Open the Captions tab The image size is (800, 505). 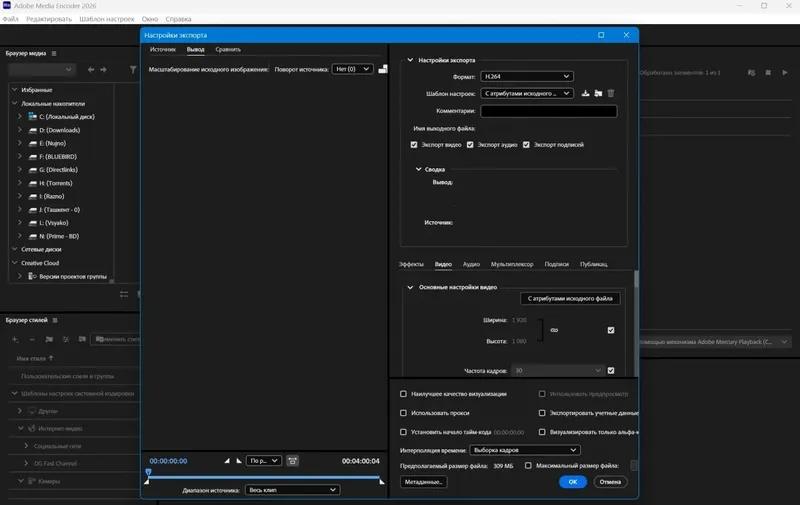tap(557, 264)
